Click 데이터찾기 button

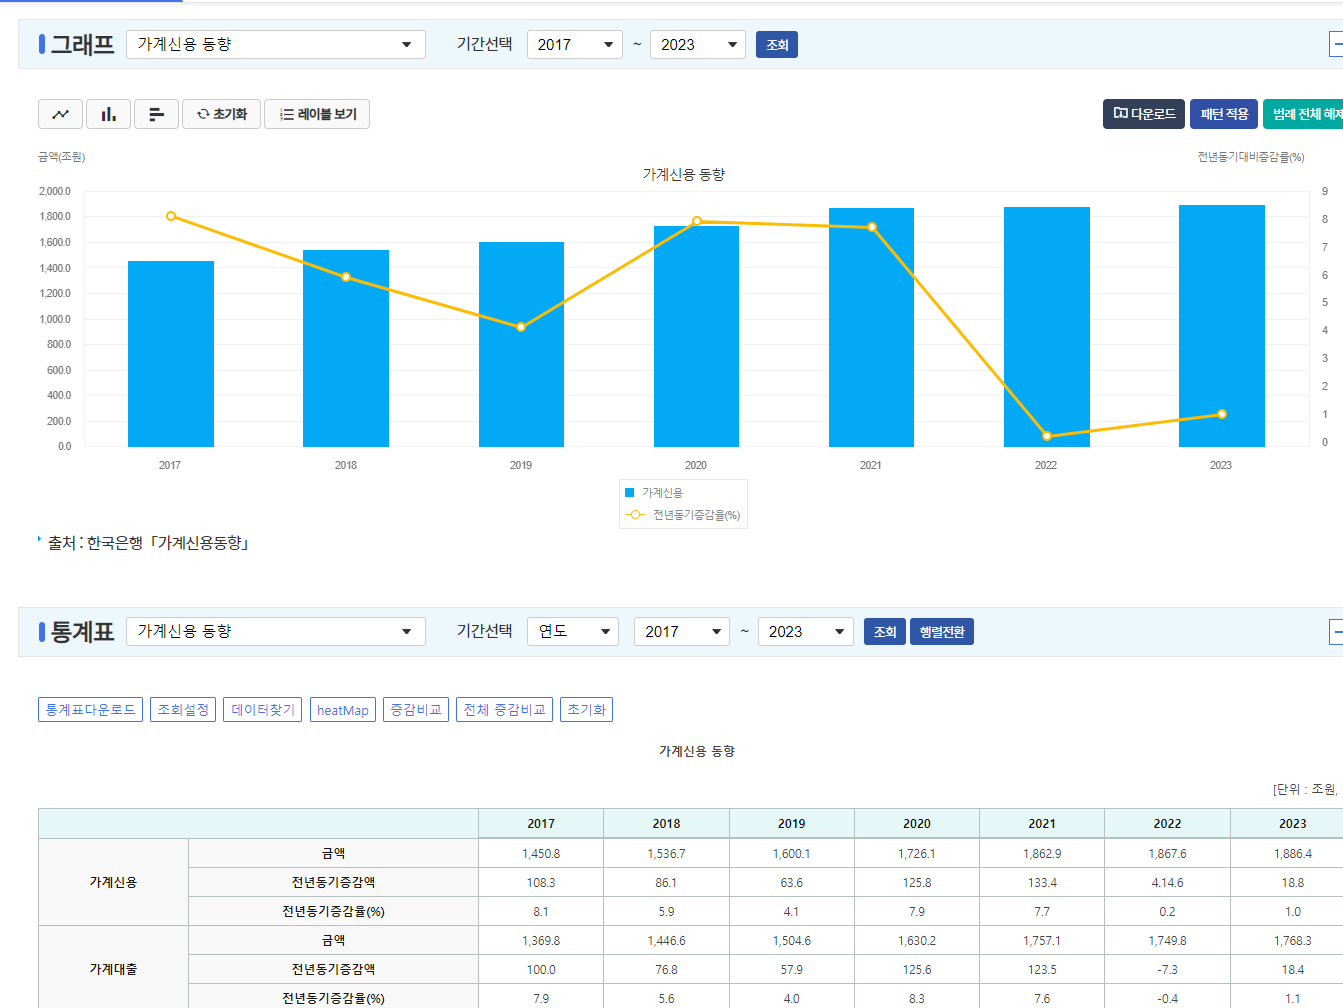263,710
